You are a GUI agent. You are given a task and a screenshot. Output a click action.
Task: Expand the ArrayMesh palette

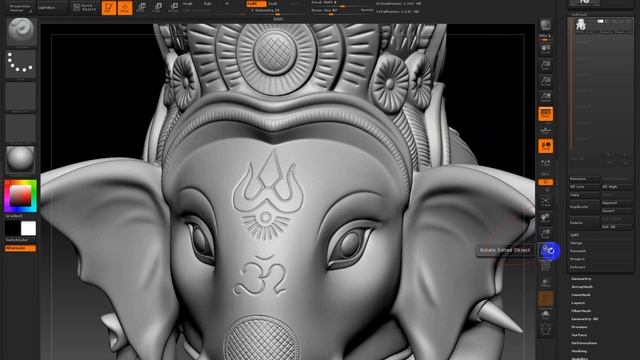click(x=582, y=287)
